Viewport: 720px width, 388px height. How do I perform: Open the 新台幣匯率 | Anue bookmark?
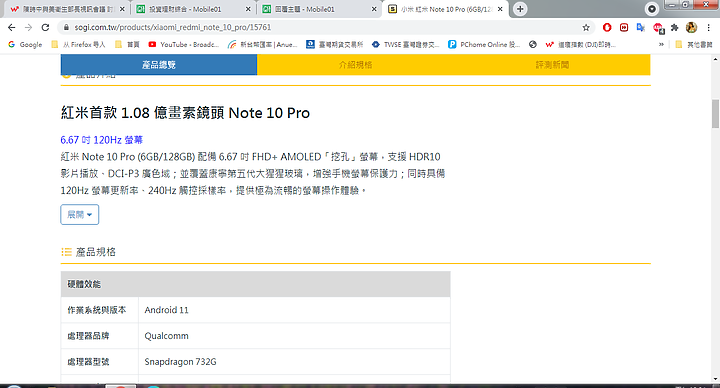(x=263, y=45)
